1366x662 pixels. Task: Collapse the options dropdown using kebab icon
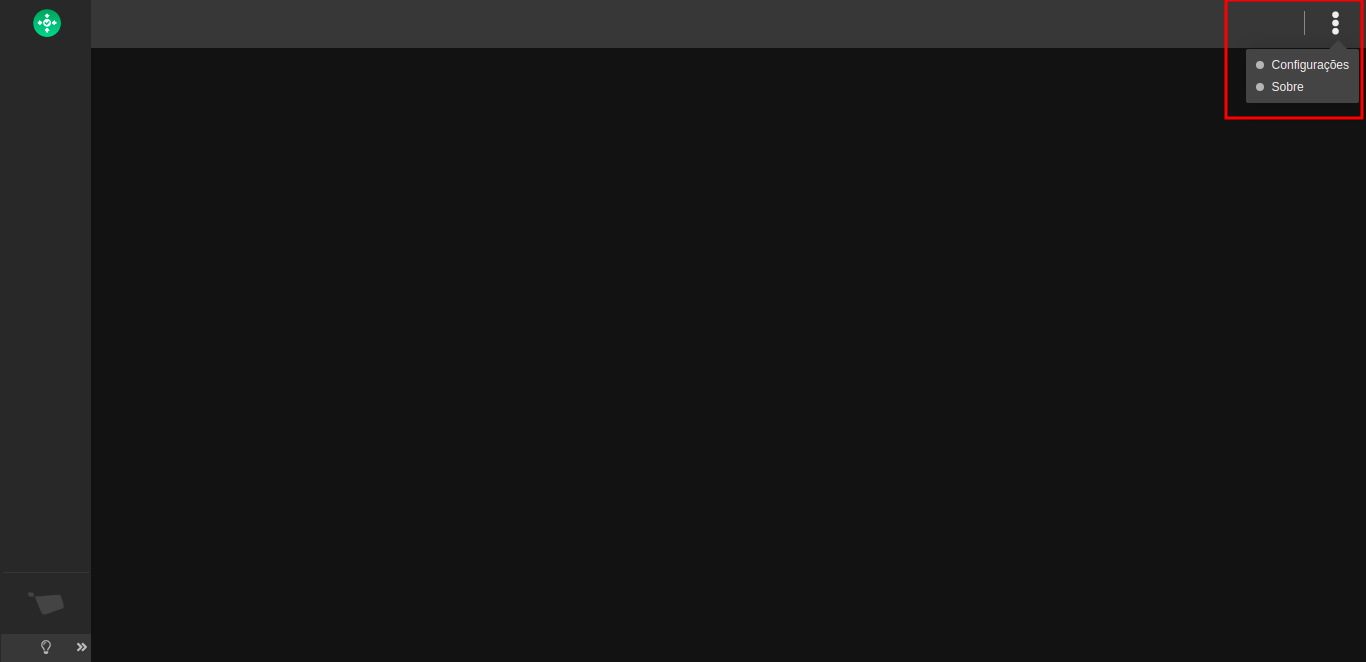tap(1335, 23)
